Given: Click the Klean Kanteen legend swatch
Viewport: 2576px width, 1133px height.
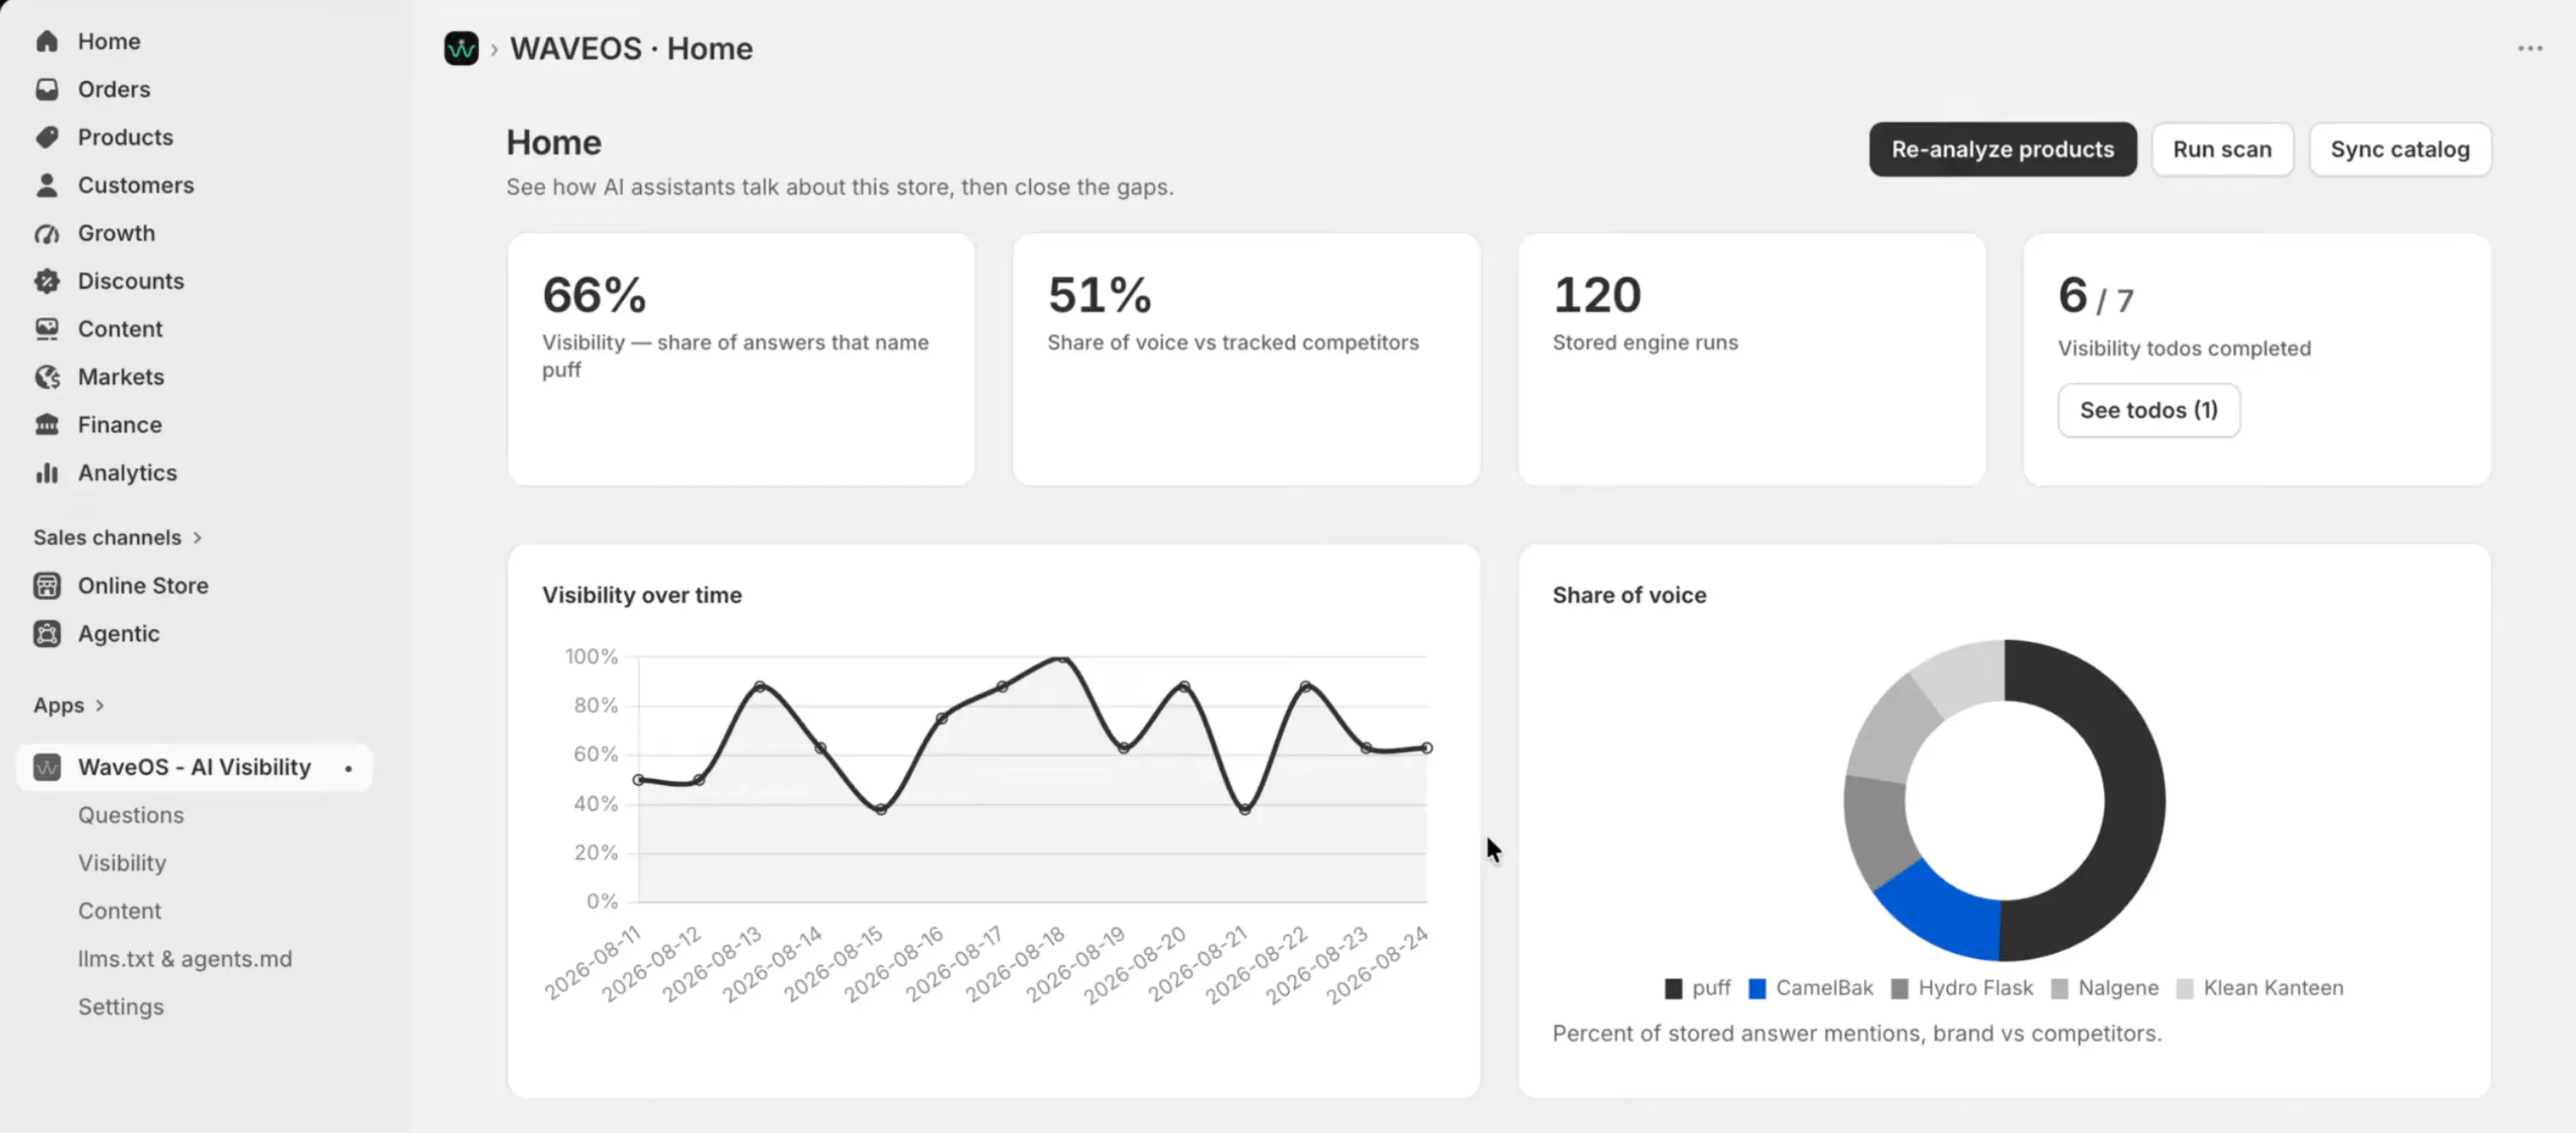Looking at the screenshot, I should click(x=2185, y=989).
